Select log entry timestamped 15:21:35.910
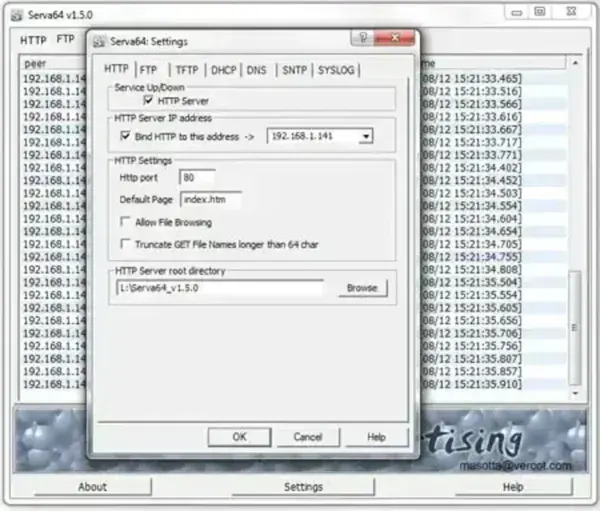600x511 pixels. pos(472,384)
